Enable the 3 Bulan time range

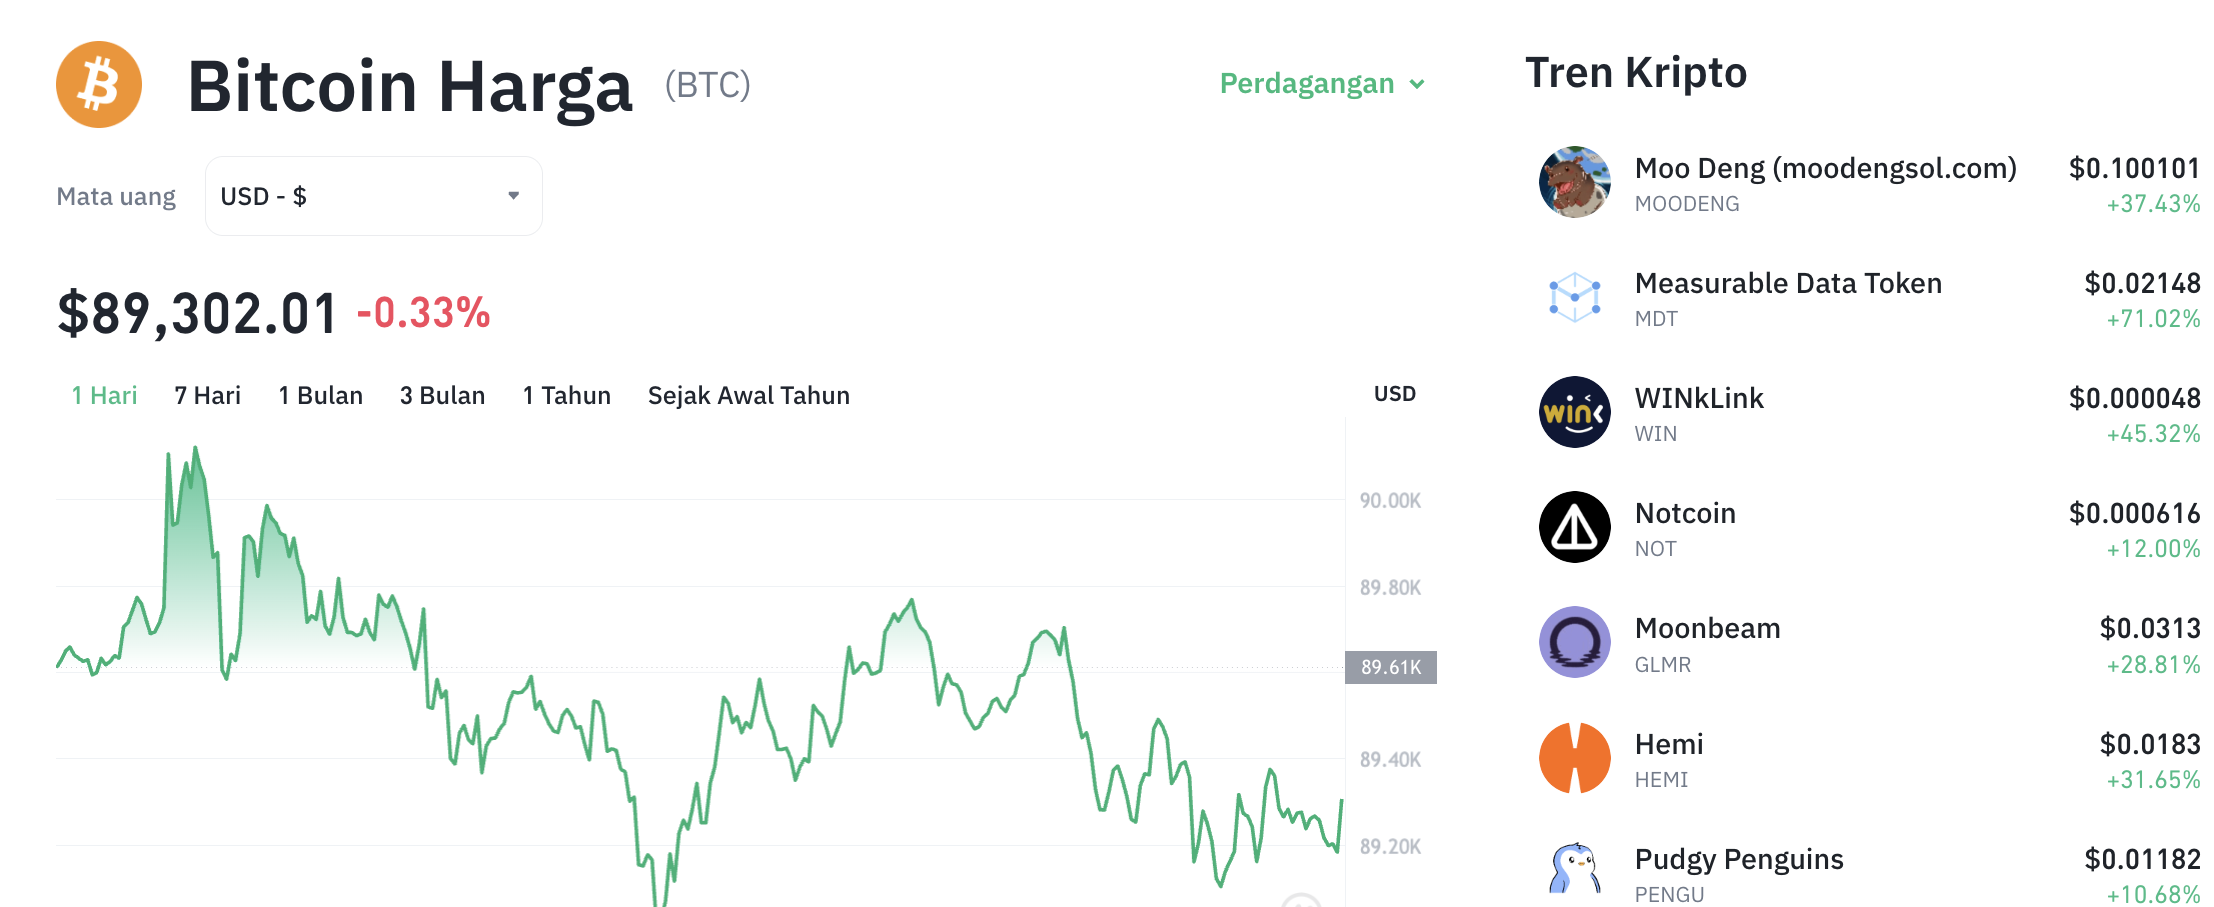click(443, 396)
